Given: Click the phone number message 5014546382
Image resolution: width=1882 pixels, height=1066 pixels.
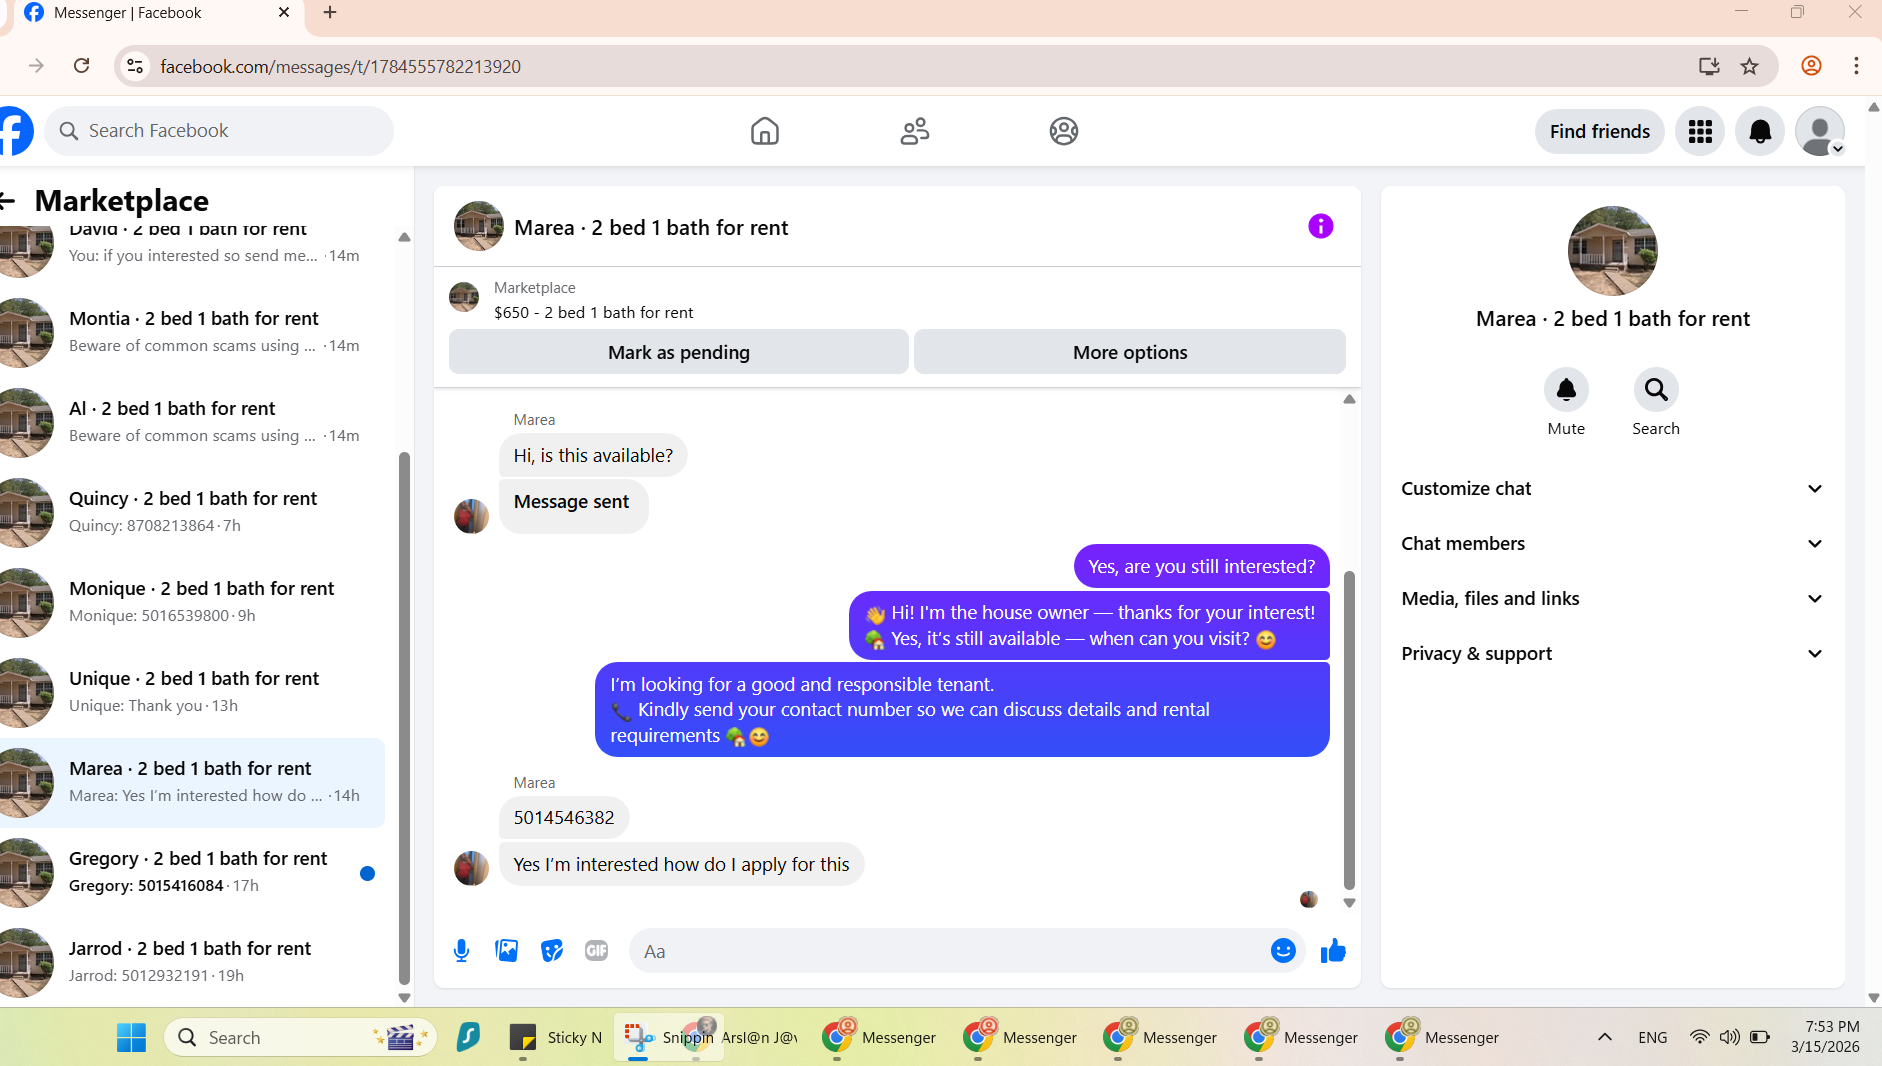Looking at the screenshot, I should [564, 818].
